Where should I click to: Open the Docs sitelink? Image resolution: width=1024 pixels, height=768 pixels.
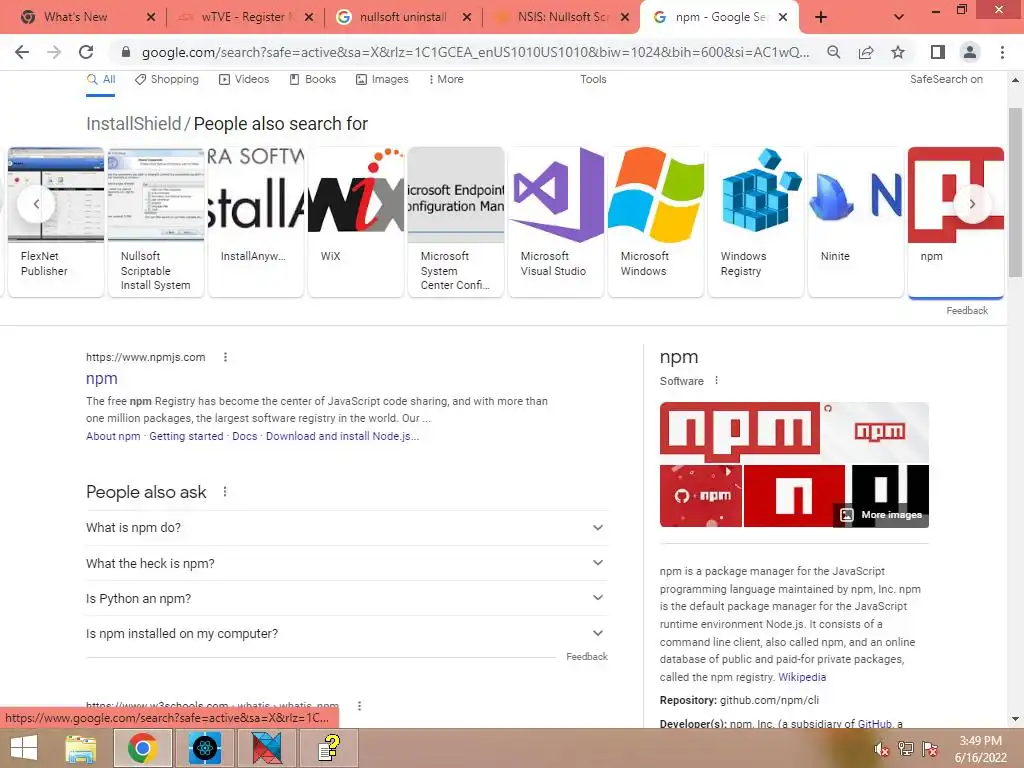click(x=245, y=436)
